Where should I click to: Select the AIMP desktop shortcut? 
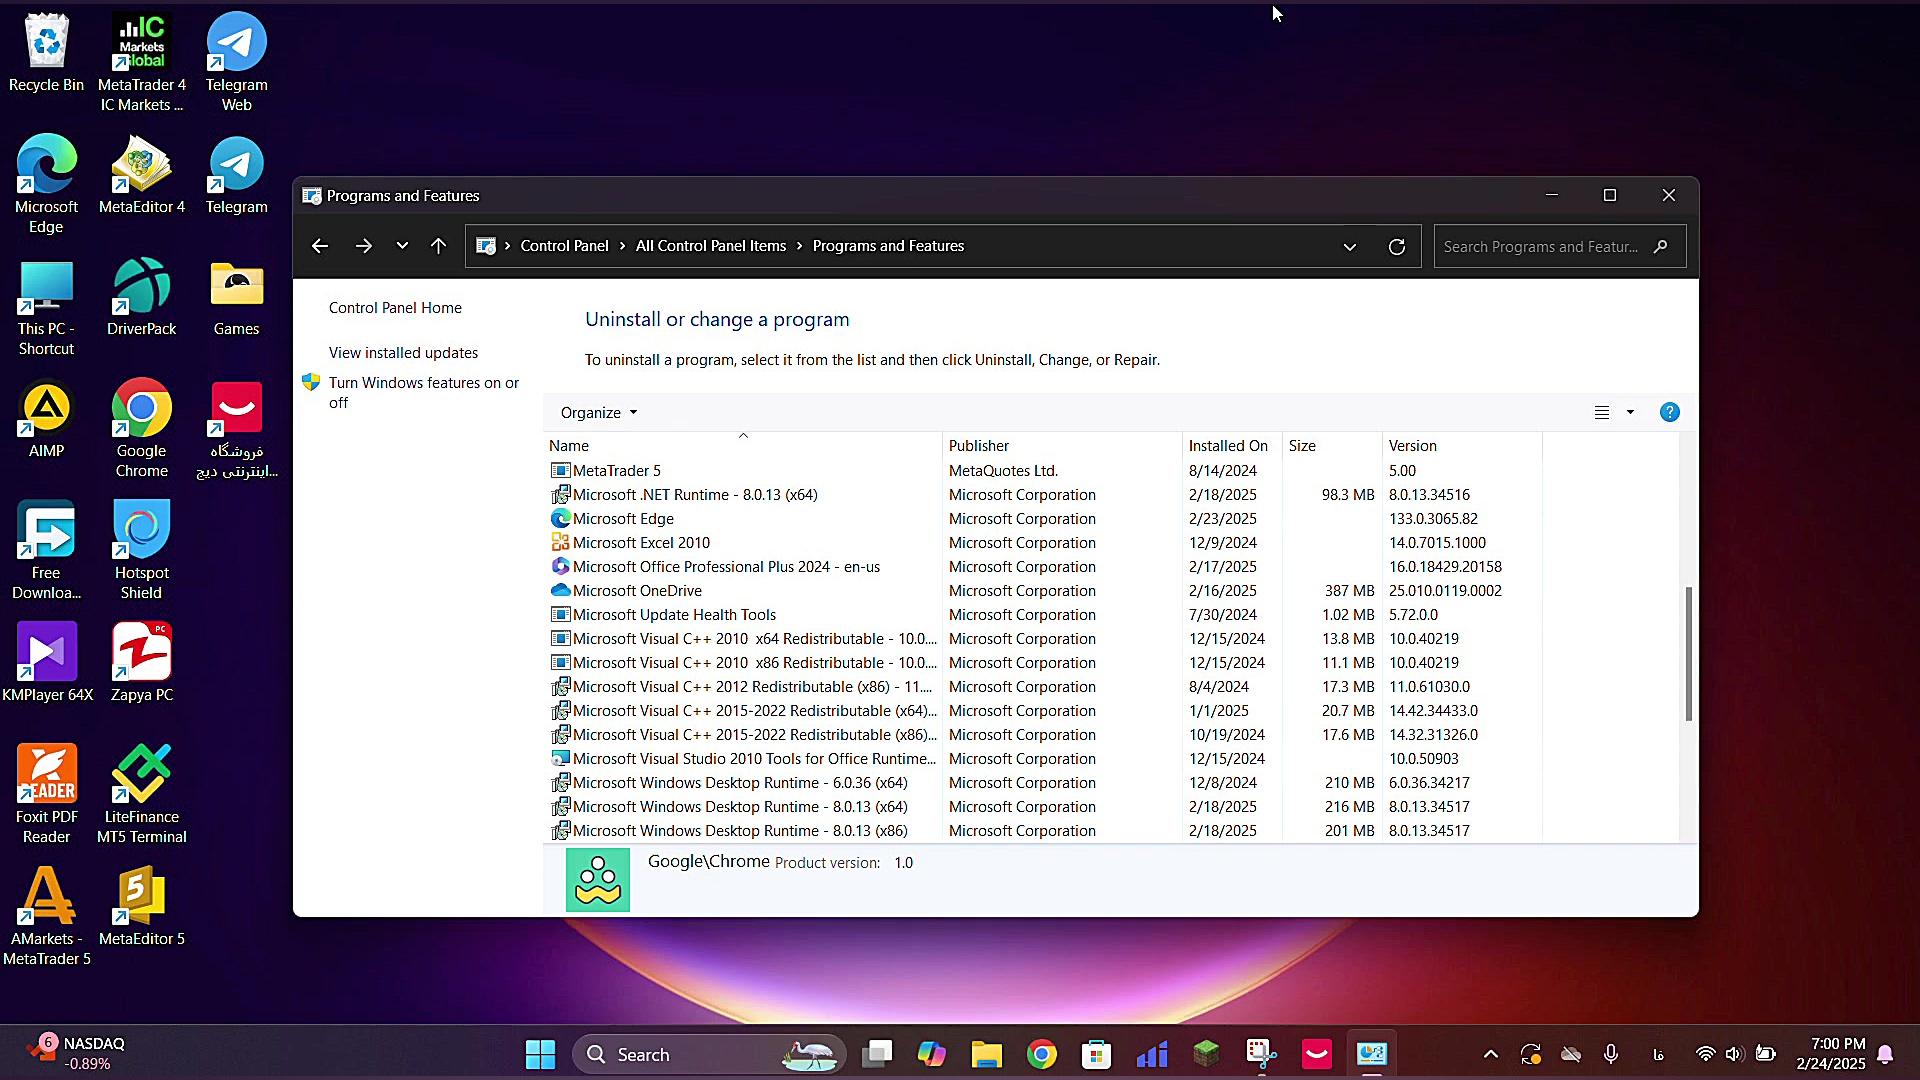(46, 418)
